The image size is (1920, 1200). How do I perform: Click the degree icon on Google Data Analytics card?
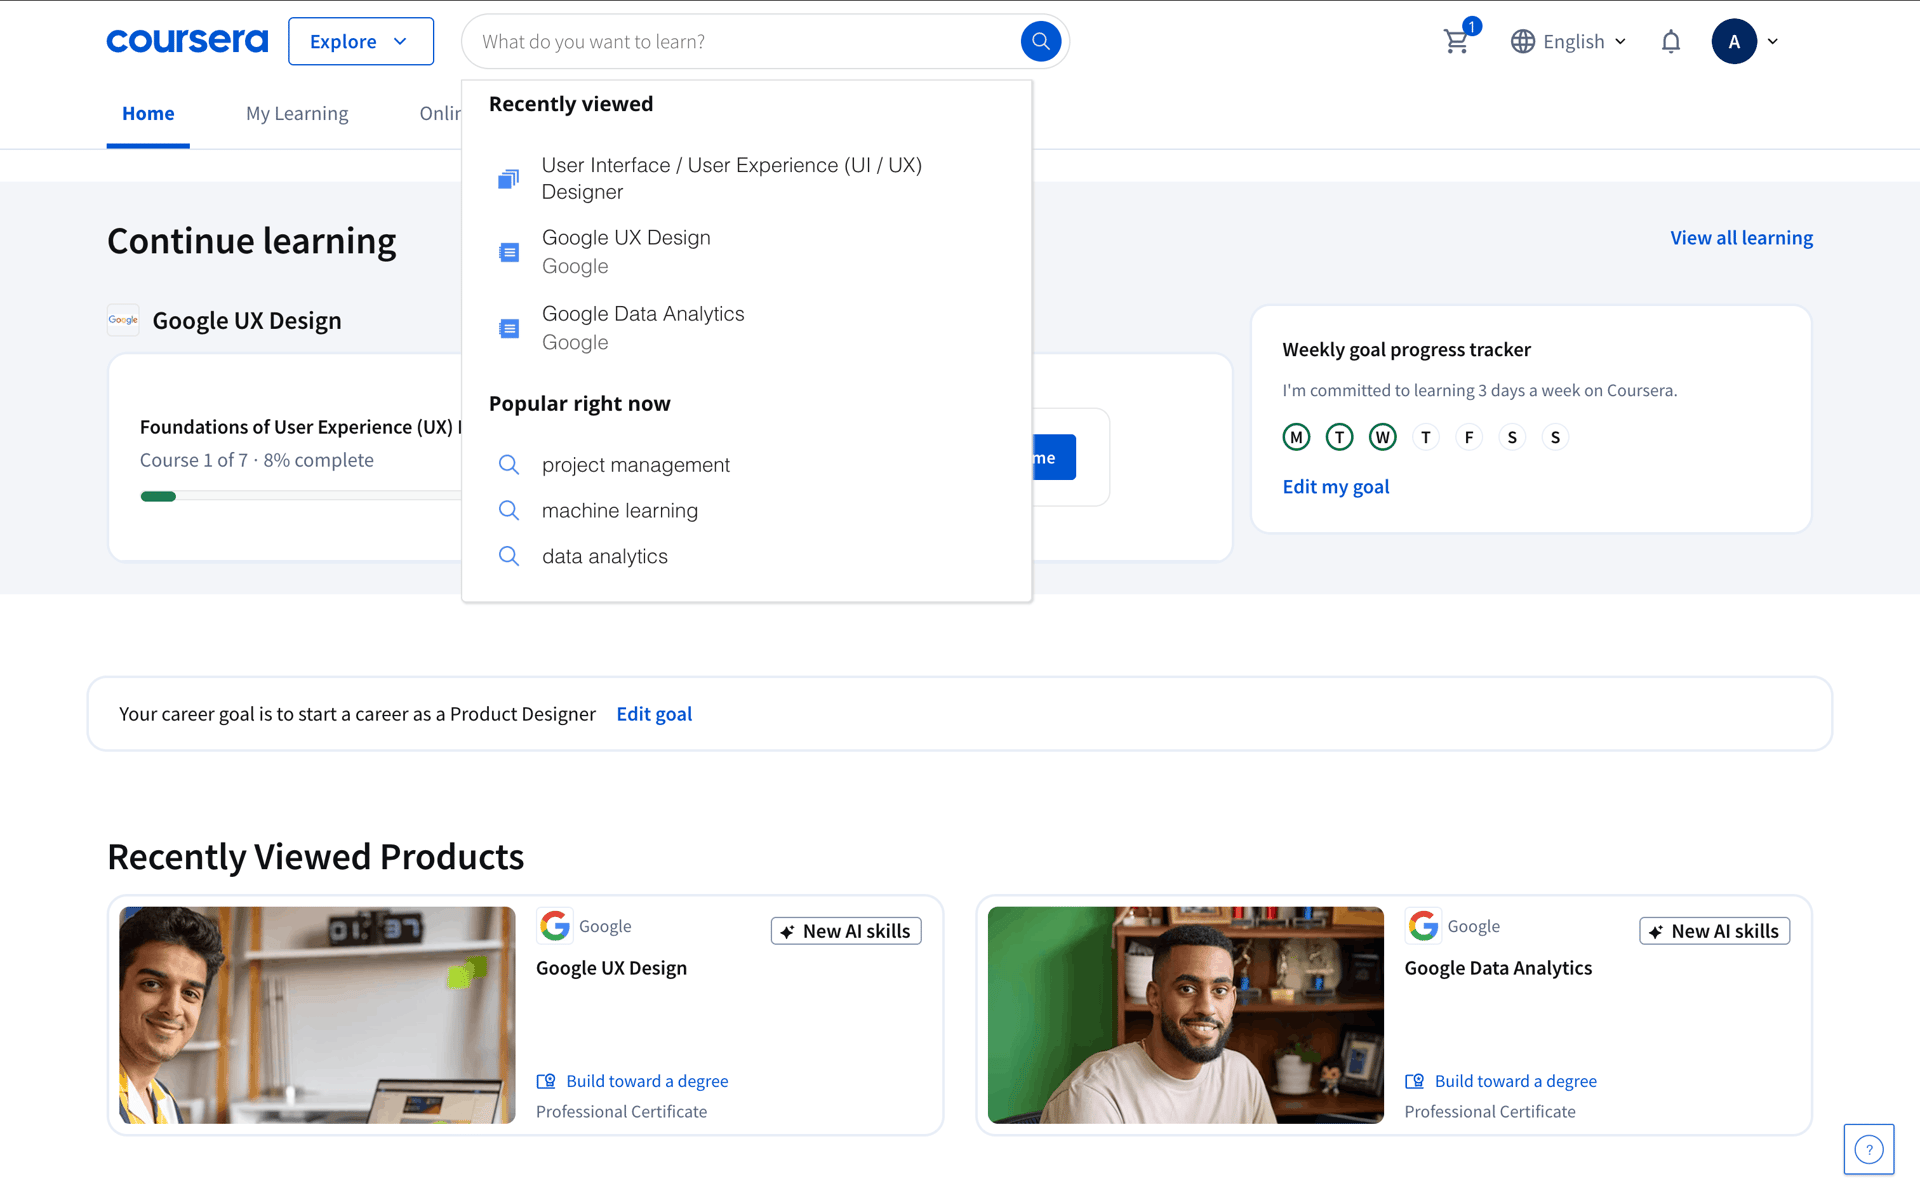(x=1414, y=1081)
